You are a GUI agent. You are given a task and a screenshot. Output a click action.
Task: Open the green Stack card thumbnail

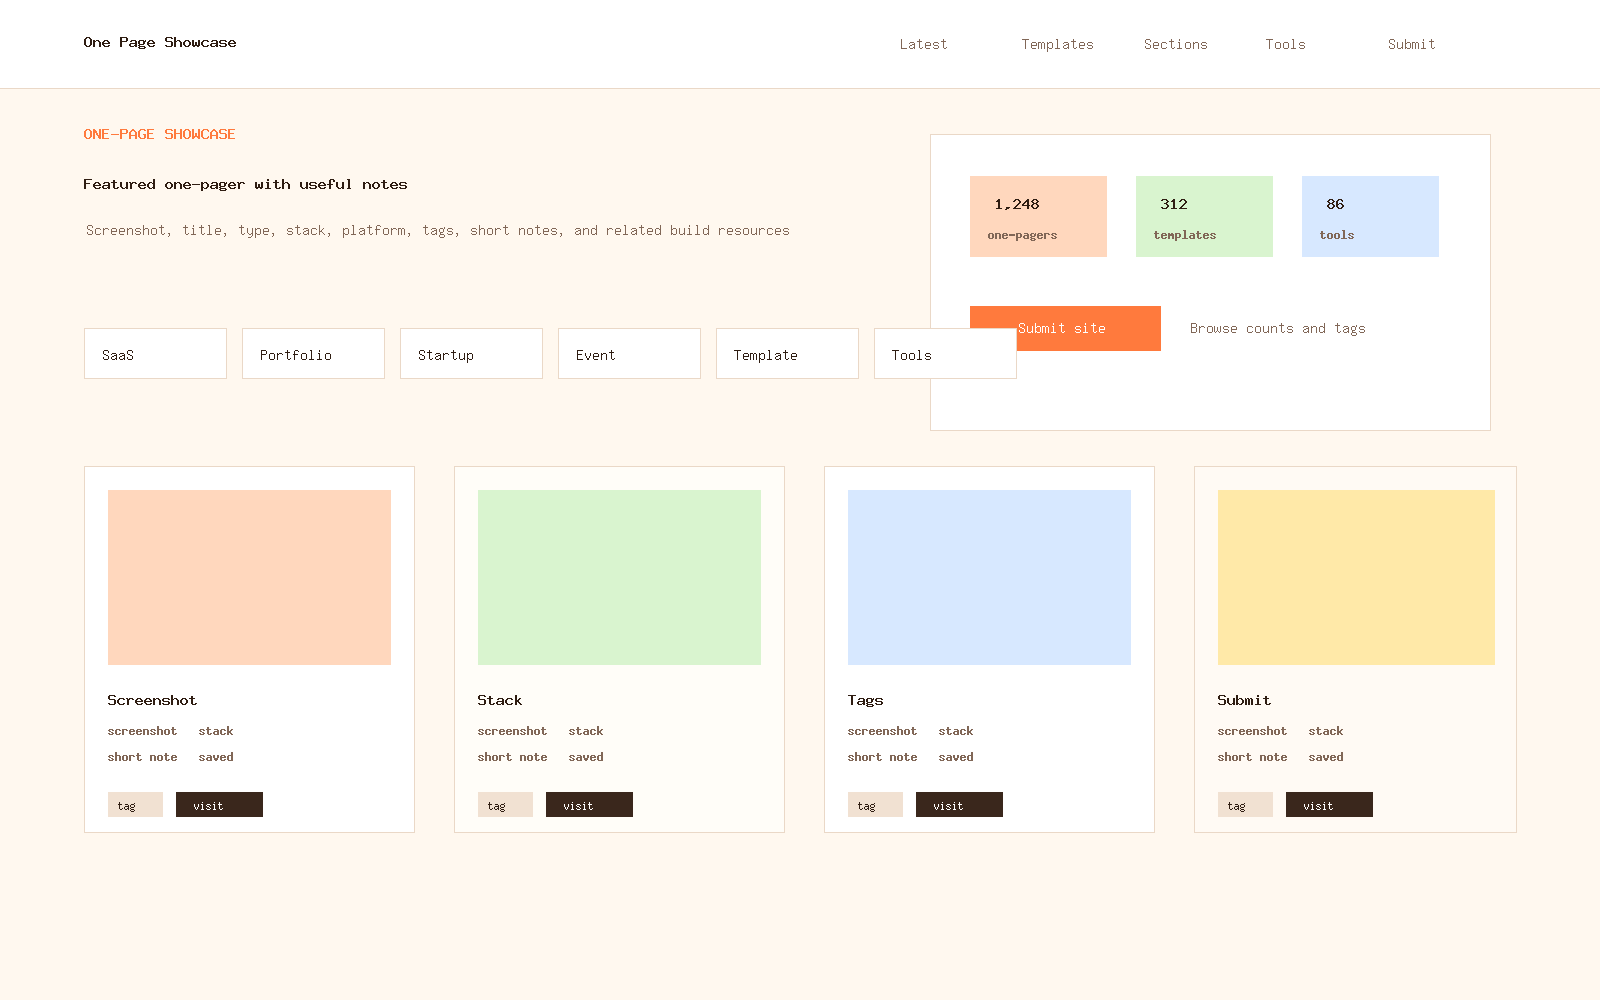619,577
